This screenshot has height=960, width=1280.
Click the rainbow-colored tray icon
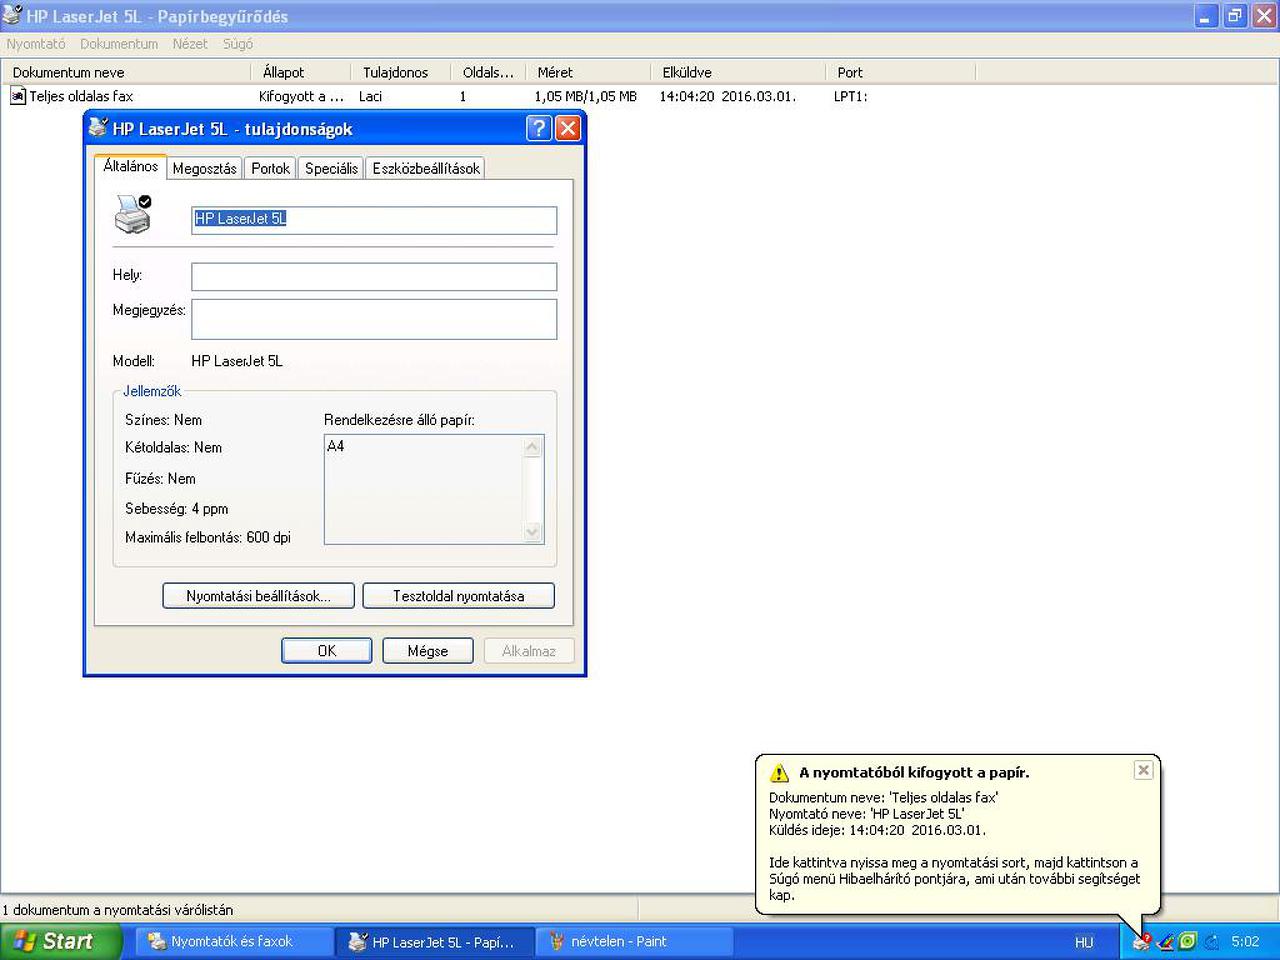click(x=1165, y=941)
